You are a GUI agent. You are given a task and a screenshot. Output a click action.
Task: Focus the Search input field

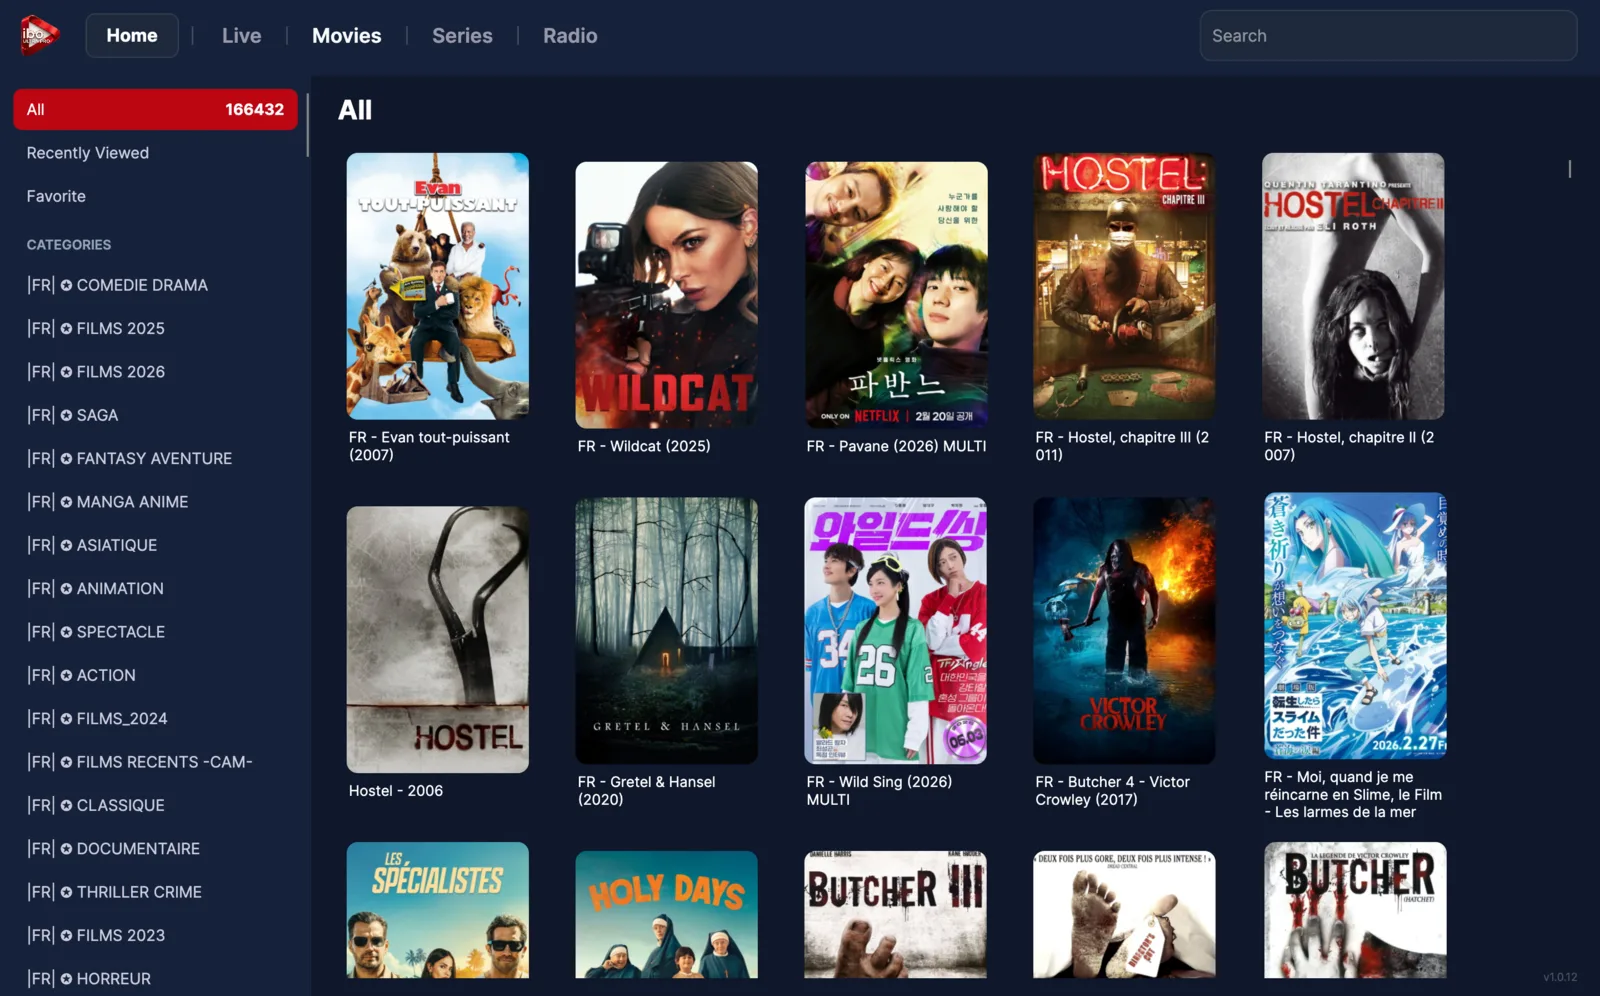click(1388, 36)
